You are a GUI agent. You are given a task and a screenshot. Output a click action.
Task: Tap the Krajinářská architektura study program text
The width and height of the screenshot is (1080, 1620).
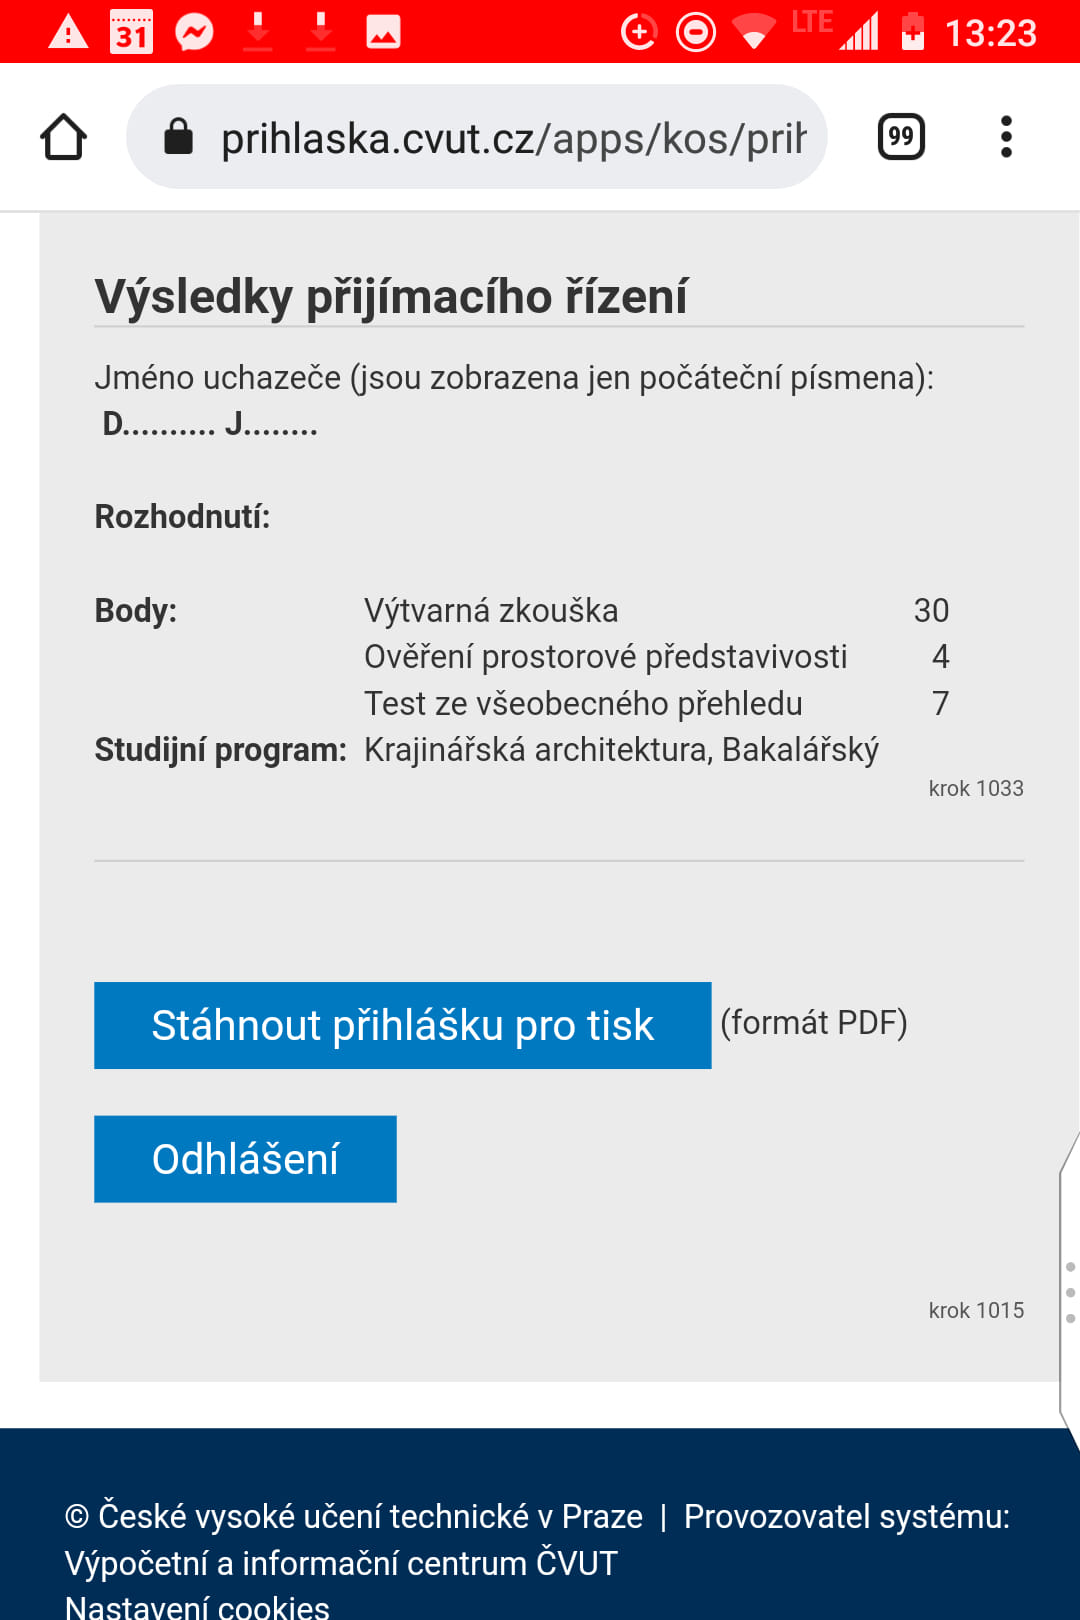(620, 750)
